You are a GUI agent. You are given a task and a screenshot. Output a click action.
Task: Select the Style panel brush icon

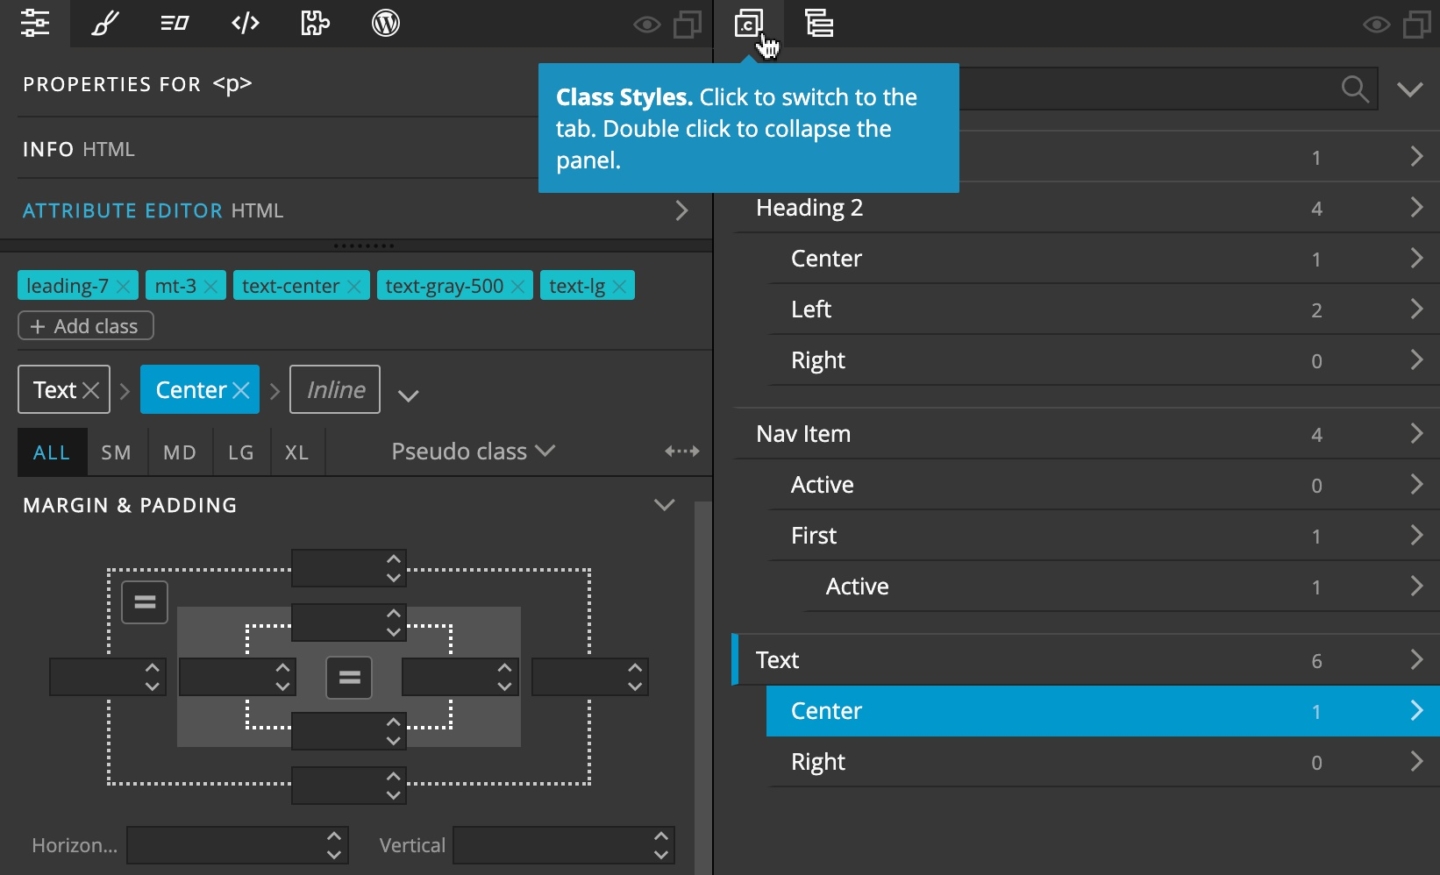pyautogui.click(x=105, y=23)
